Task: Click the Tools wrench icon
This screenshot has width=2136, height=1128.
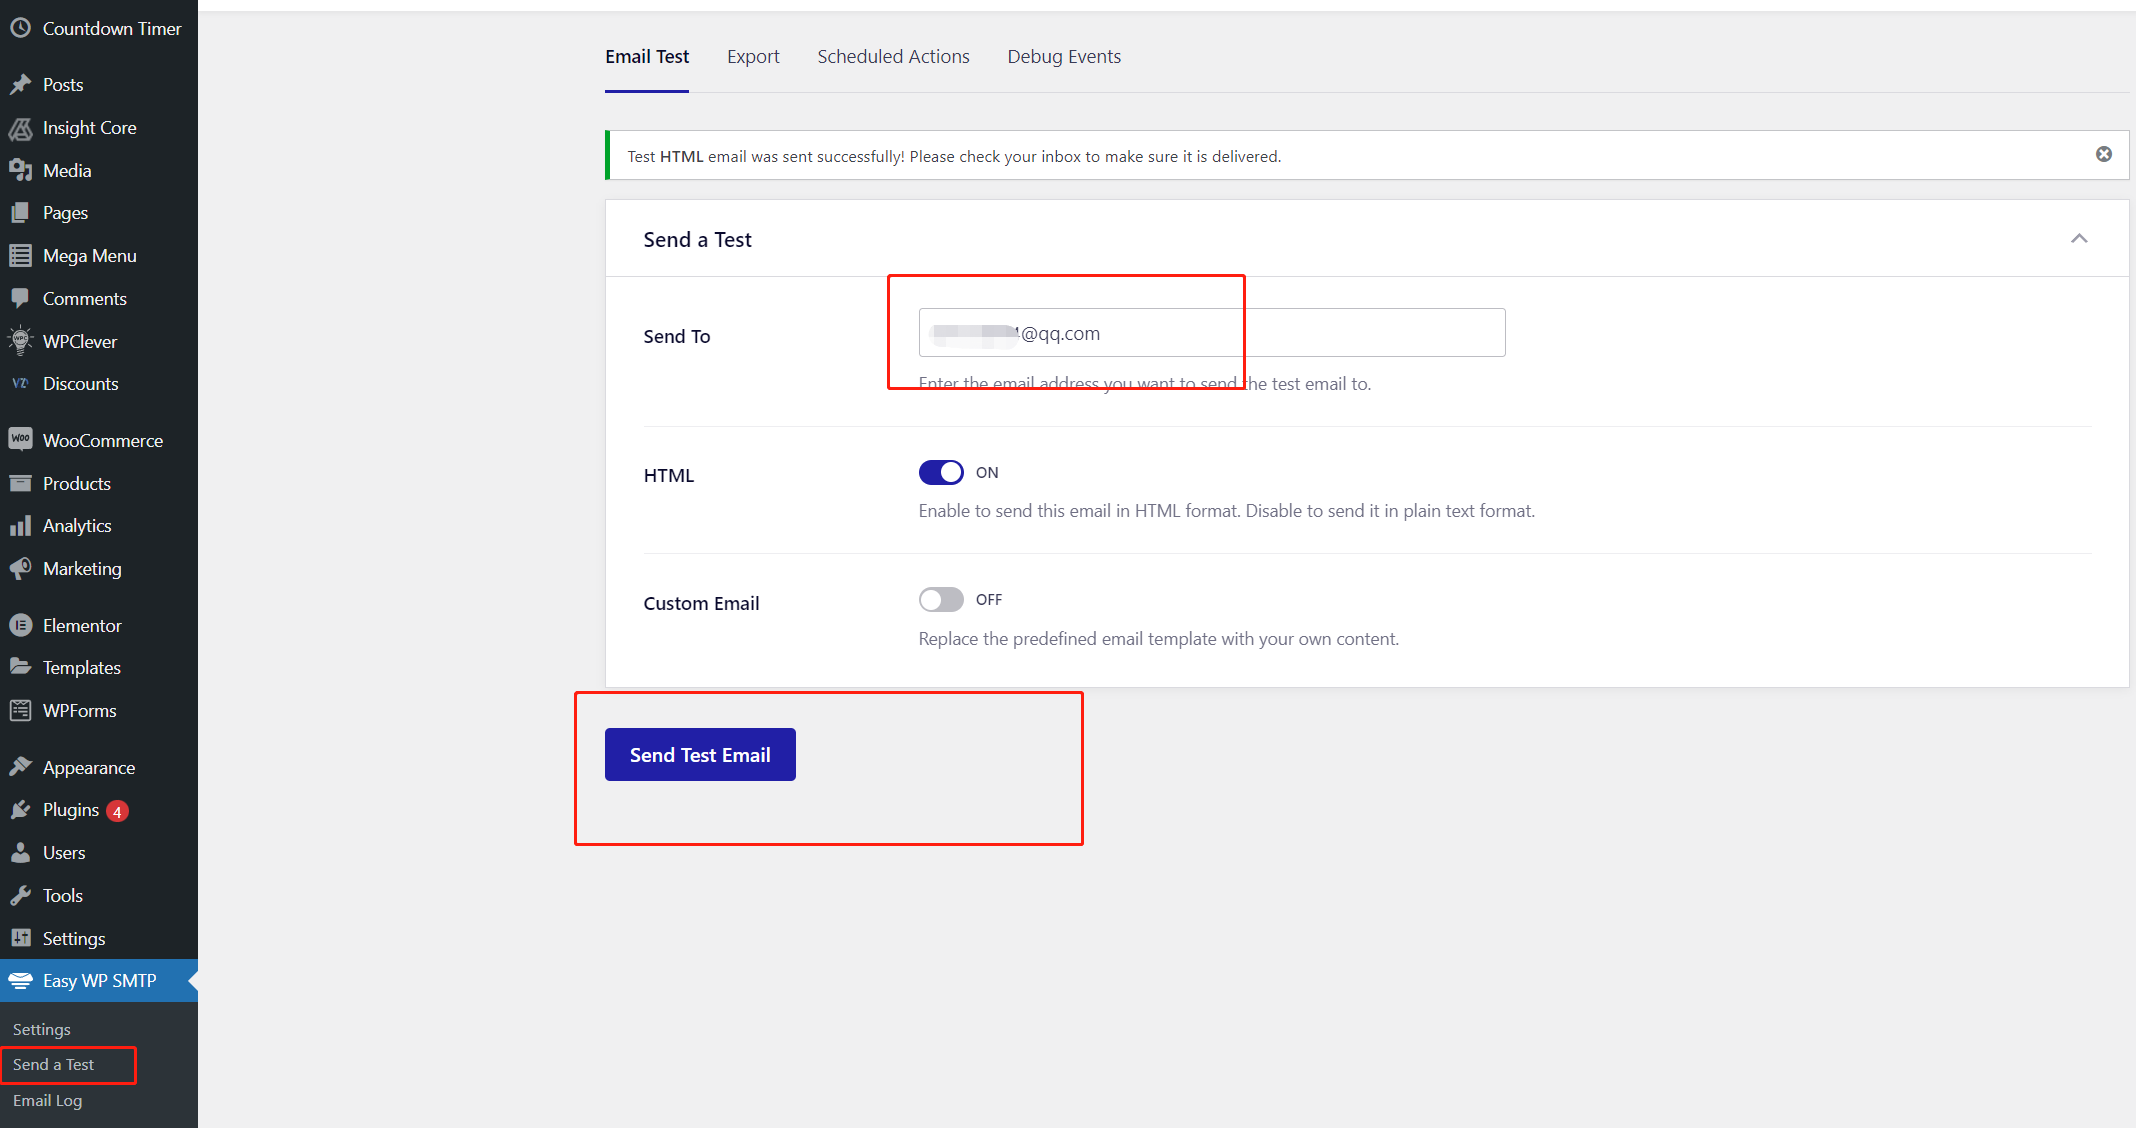Action: point(20,895)
